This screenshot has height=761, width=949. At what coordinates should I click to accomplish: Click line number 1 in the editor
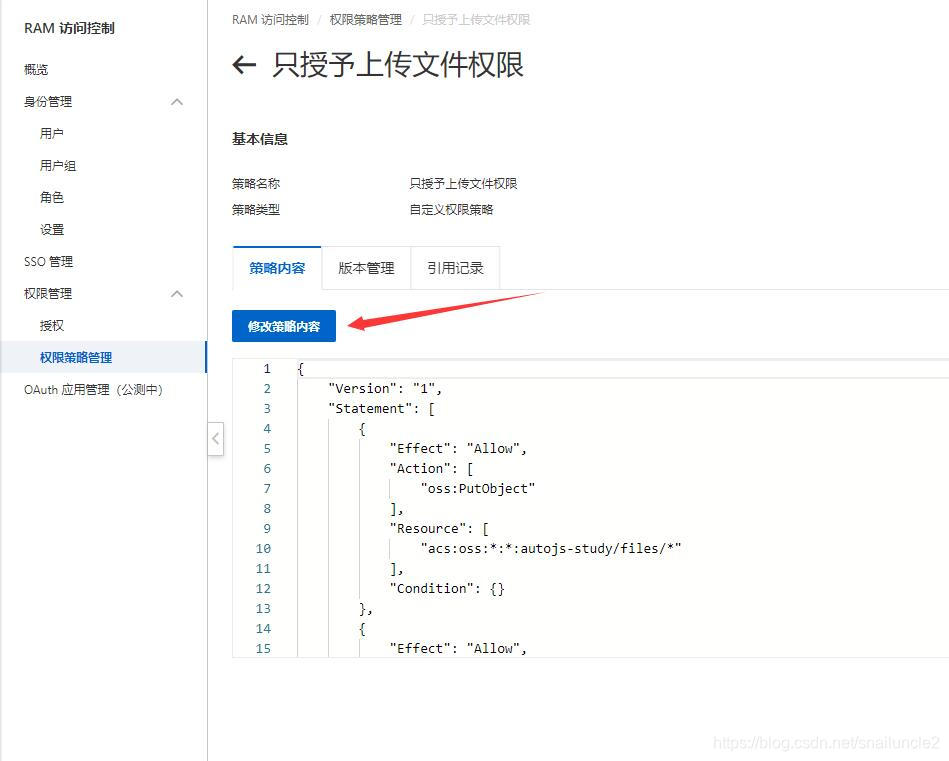tap(267, 369)
